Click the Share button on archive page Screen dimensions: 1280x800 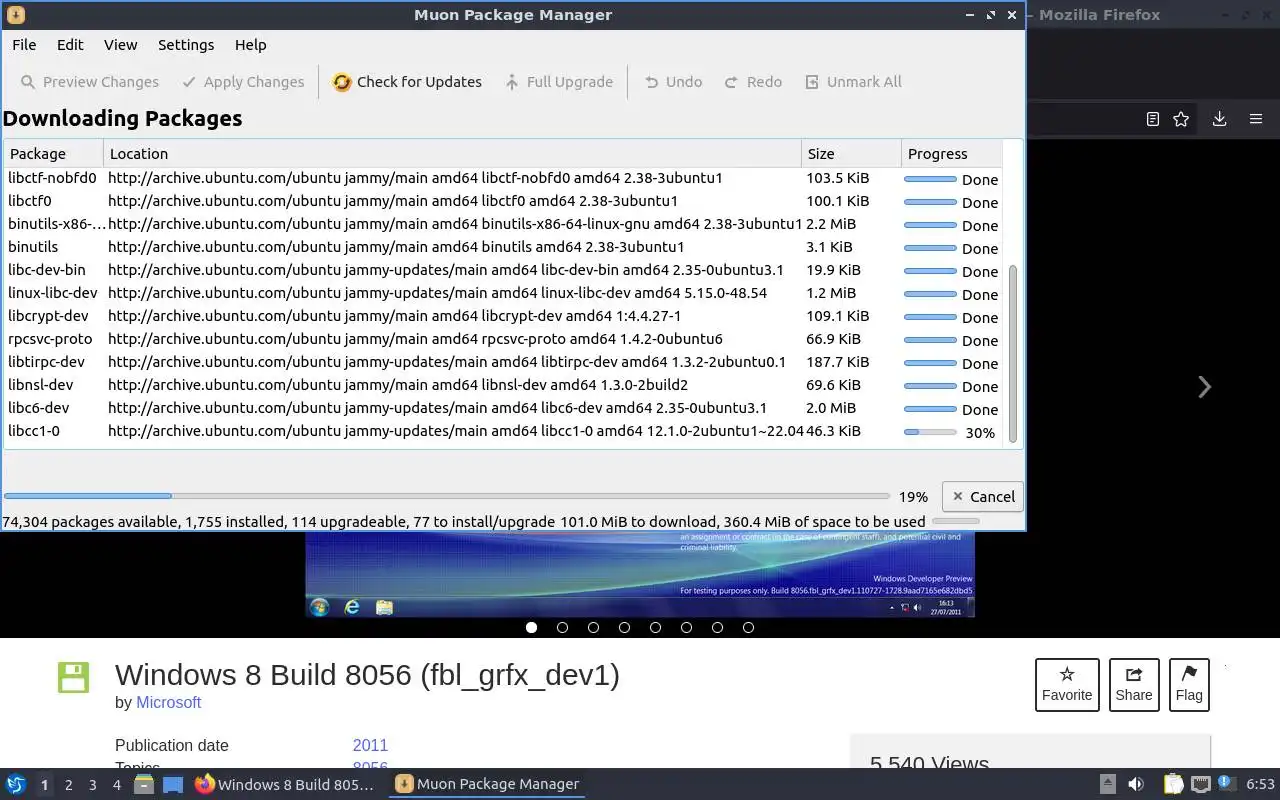point(1134,685)
